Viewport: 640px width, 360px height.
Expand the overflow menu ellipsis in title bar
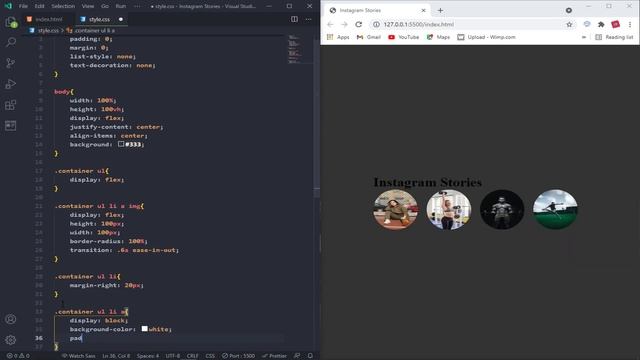point(137,6)
